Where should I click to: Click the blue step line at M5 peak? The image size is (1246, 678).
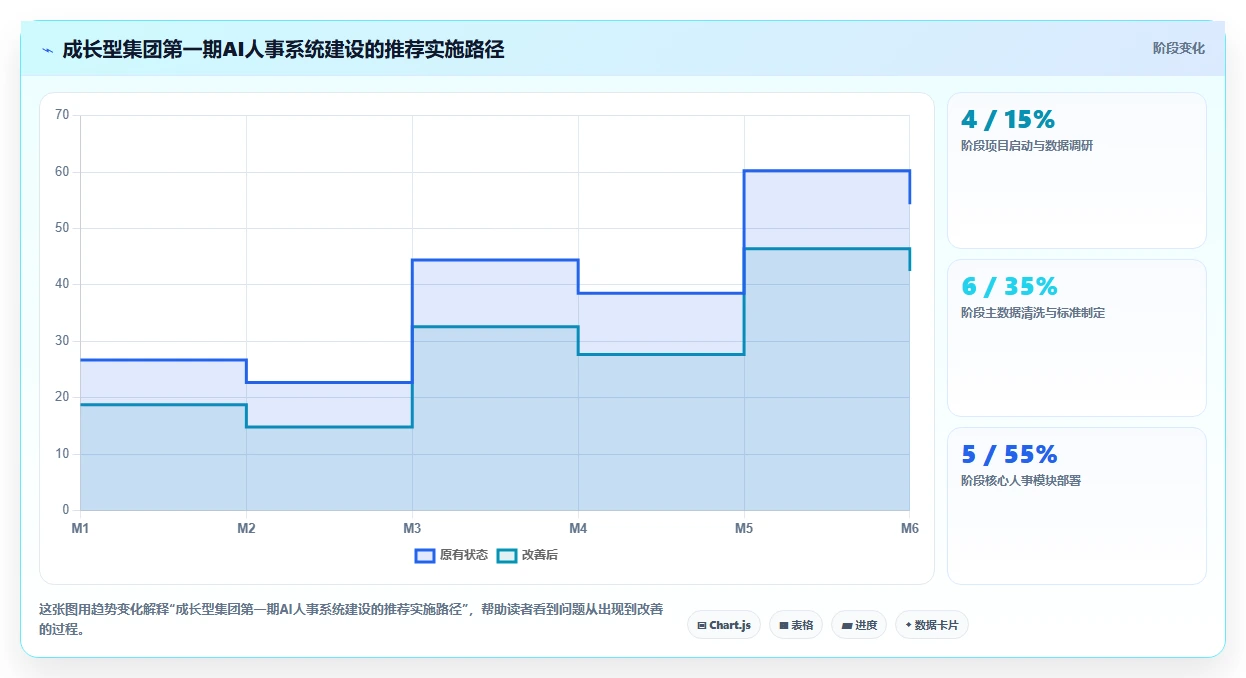click(x=826, y=171)
